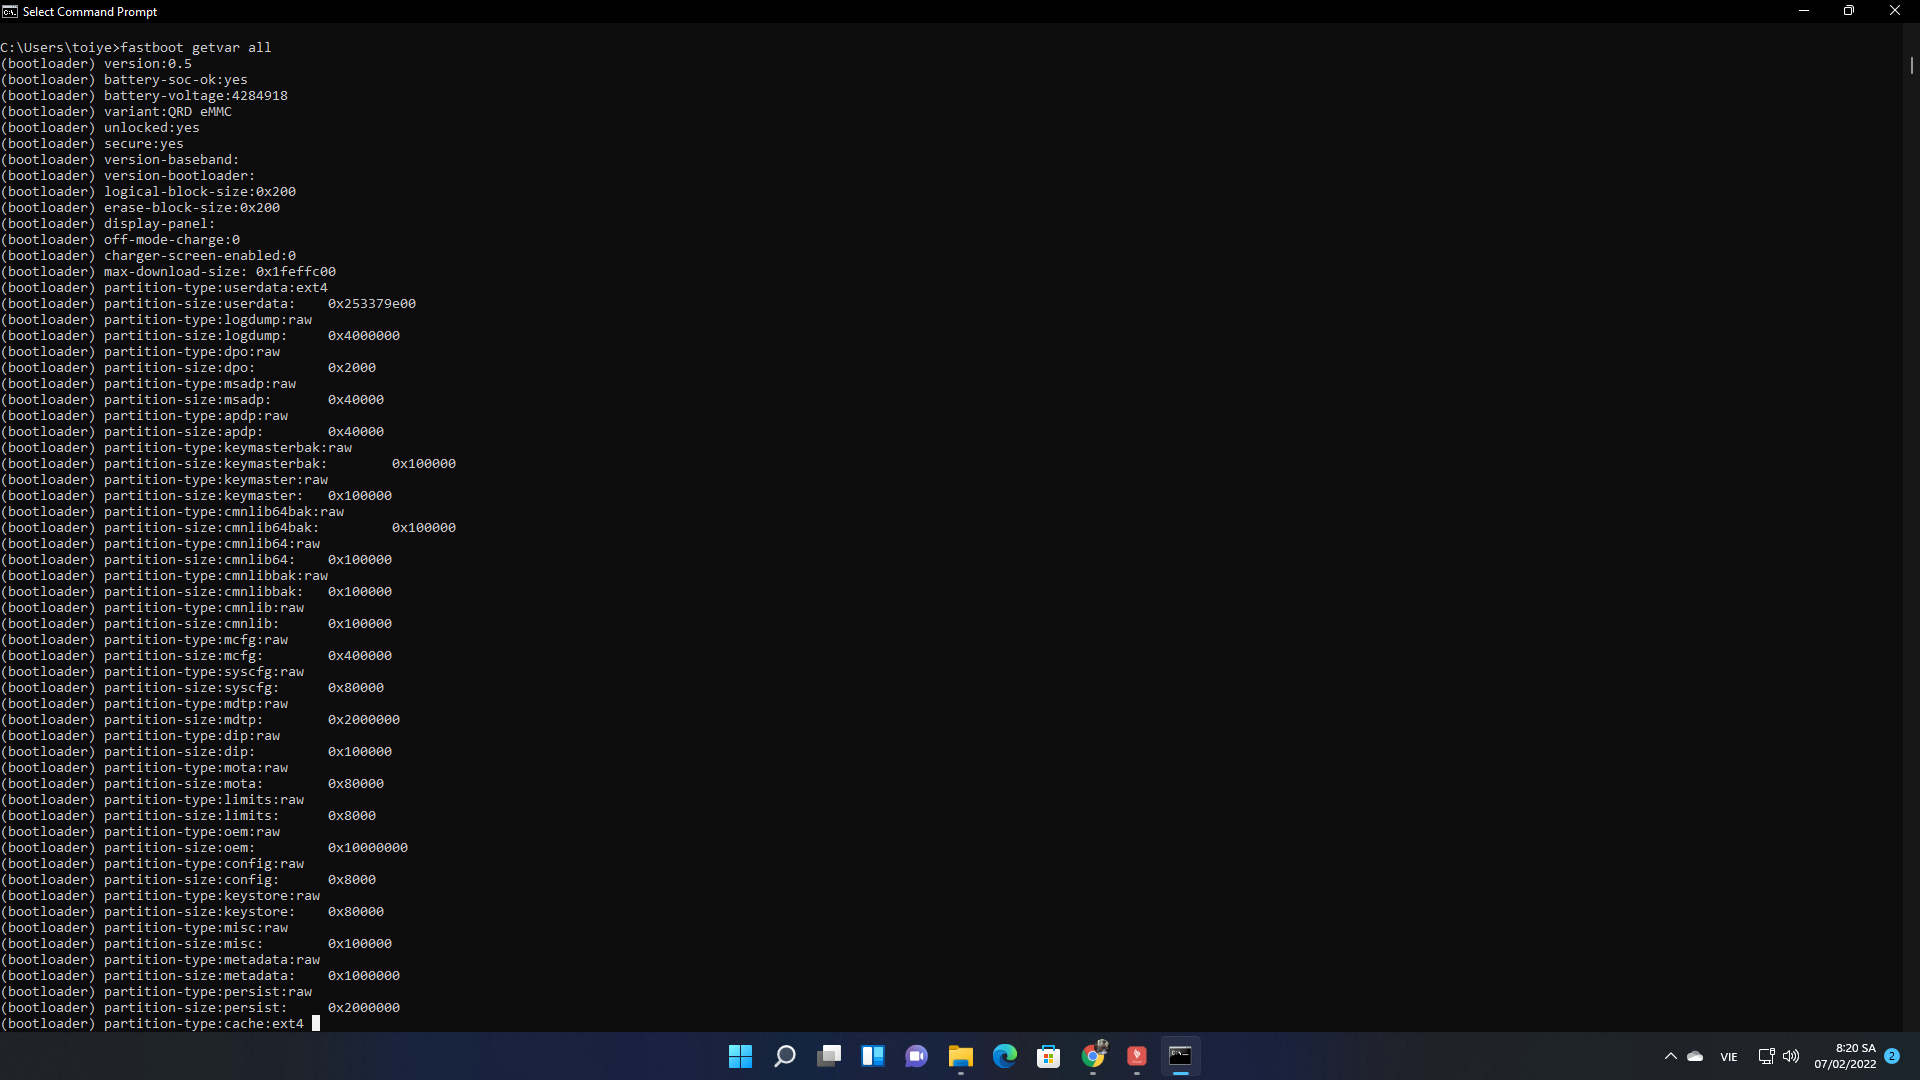Screen dimensions: 1920x1080
Task: Open the Windows Start menu
Action: point(740,1056)
